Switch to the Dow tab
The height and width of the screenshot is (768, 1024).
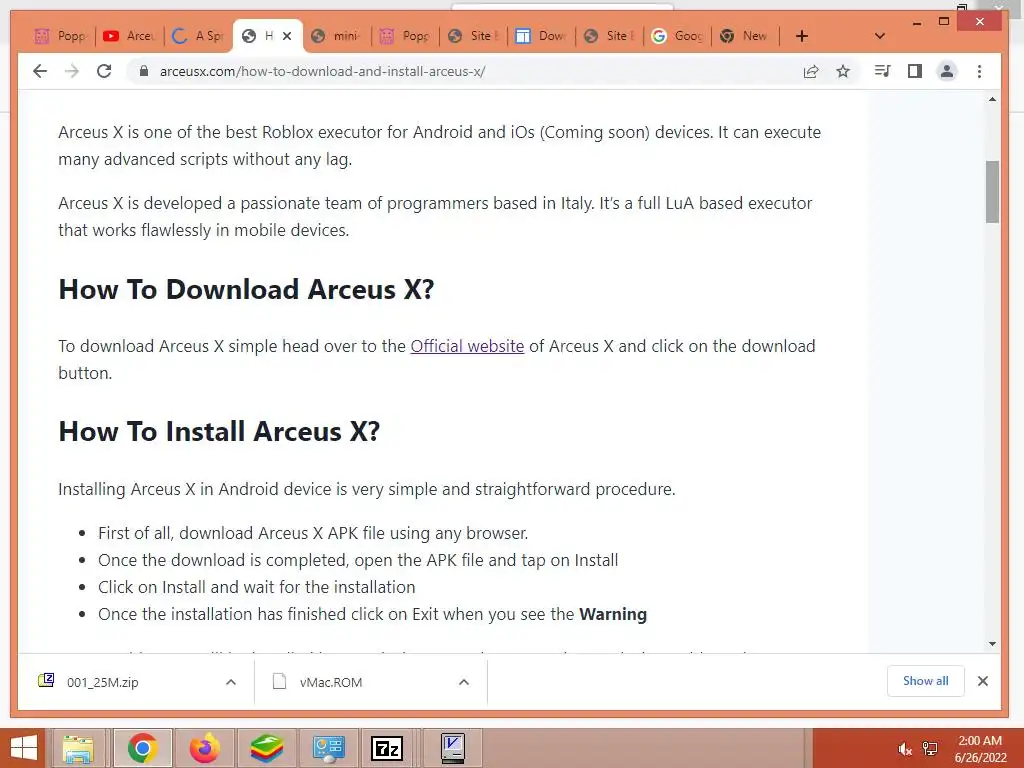pyautogui.click(x=542, y=36)
